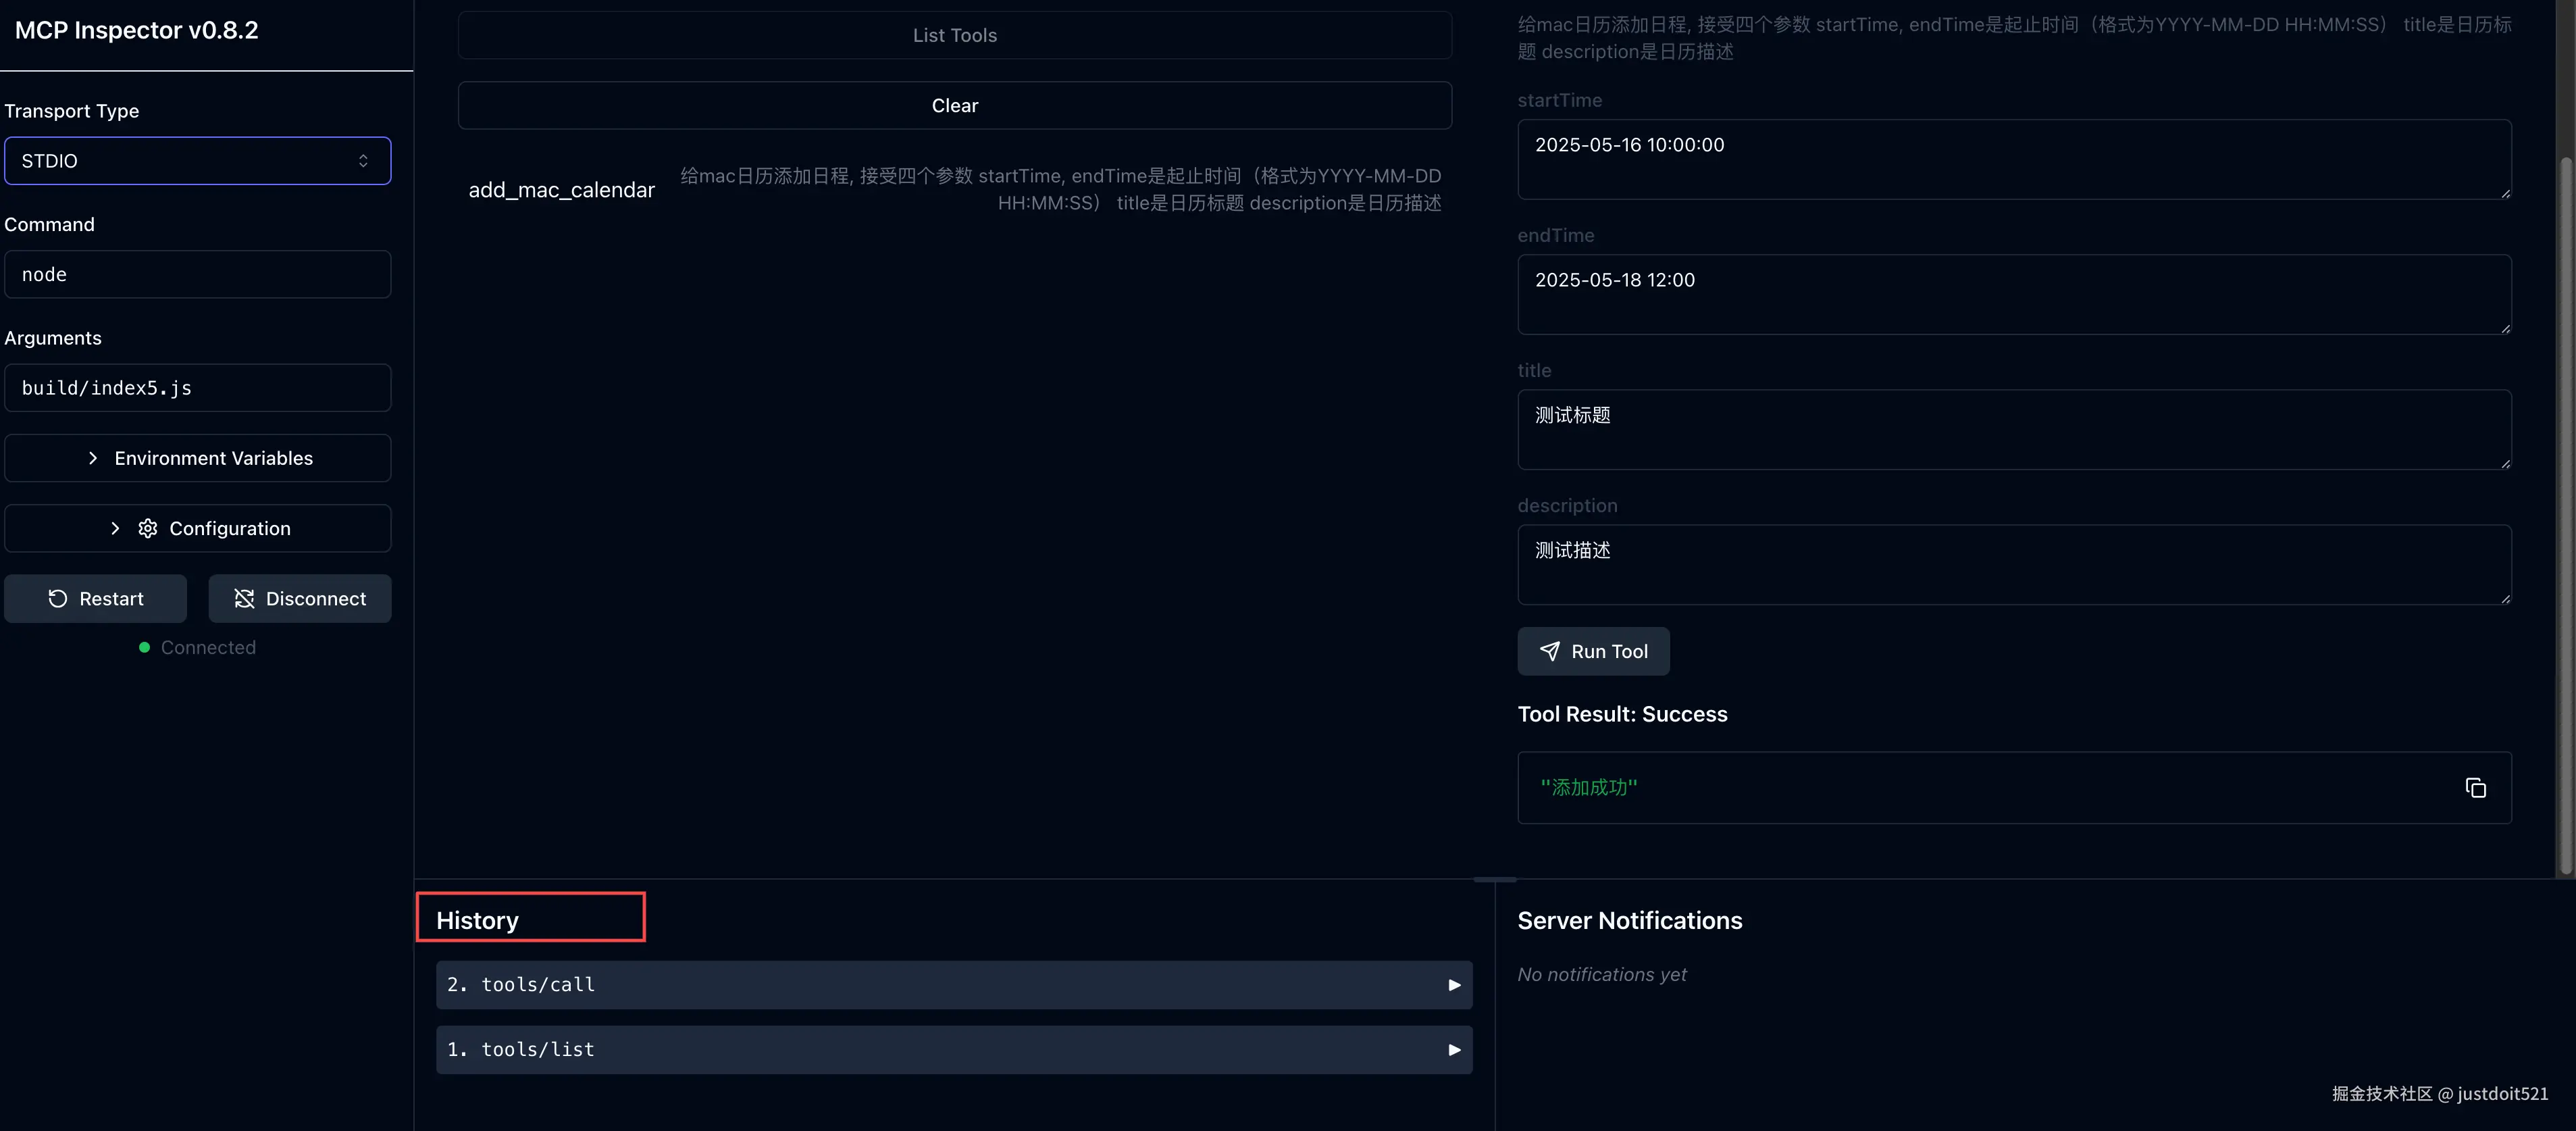The image size is (2576, 1131).
Task: Click the chevron beside Configuration
Action: tap(115, 528)
